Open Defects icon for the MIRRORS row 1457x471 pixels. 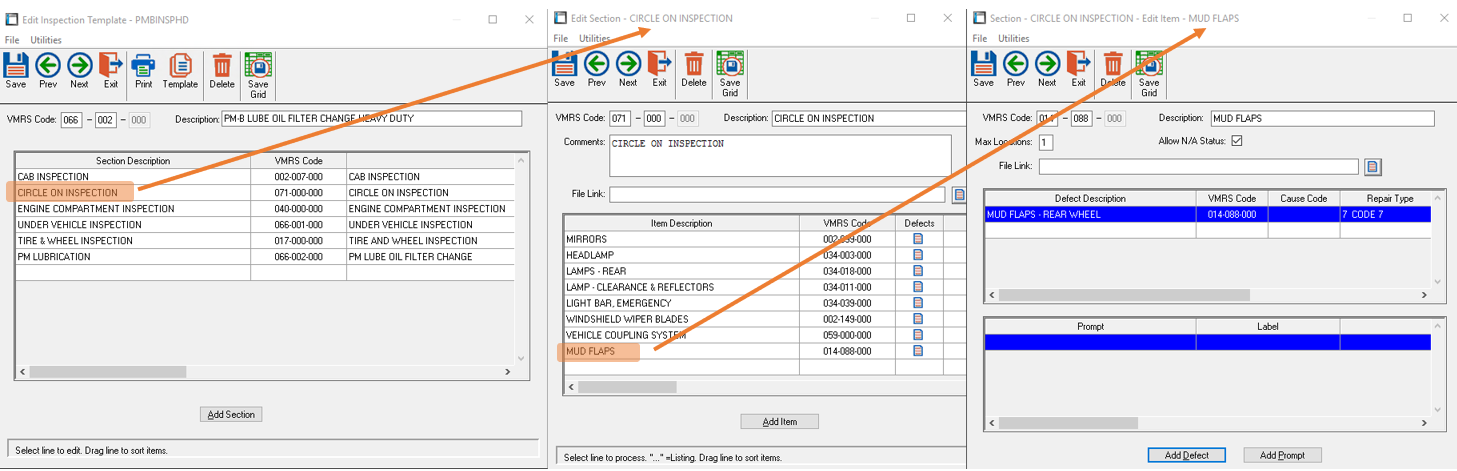pyautogui.click(x=918, y=239)
